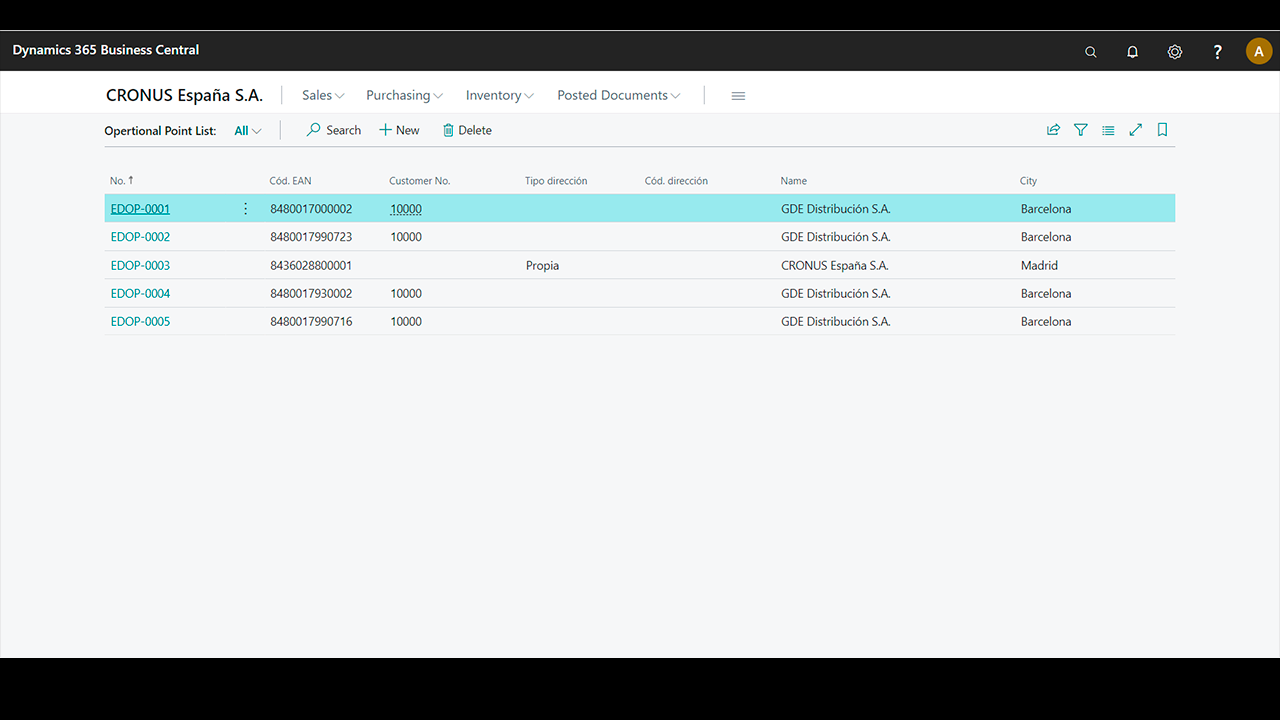Click Barcelona city in EDOP-0001 row
The image size is (1280, 720).
[1046, 209]
